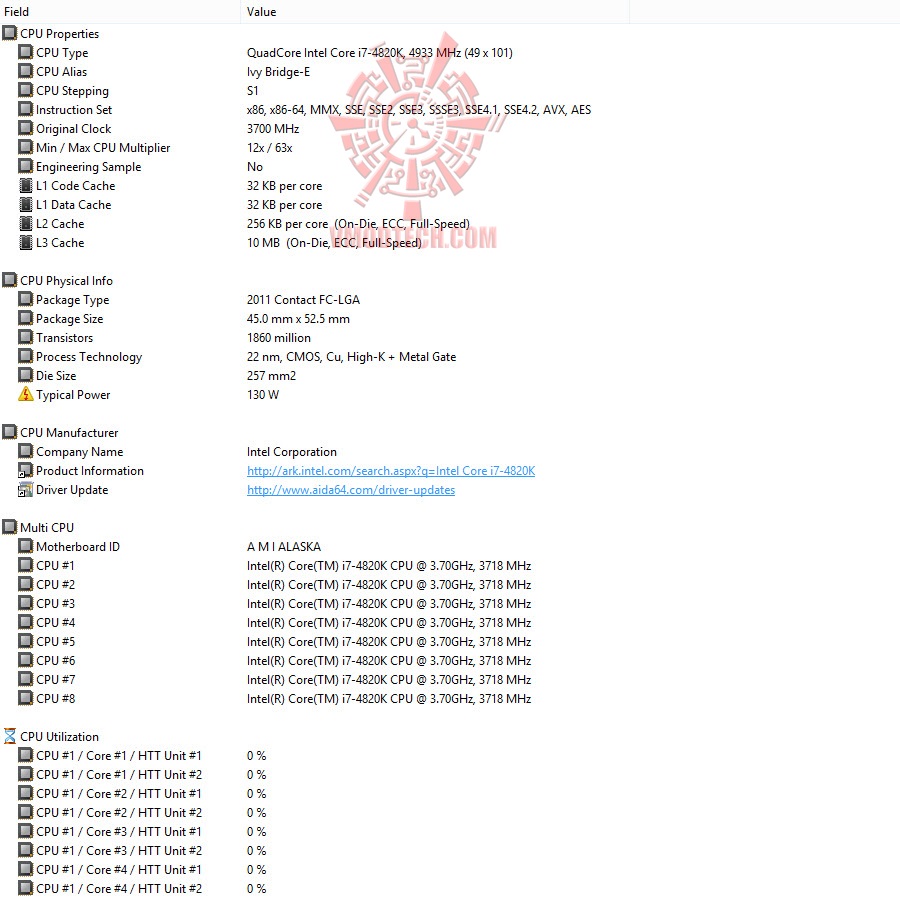Click the icon beside CPU #8 row

(x=26, y=698)
